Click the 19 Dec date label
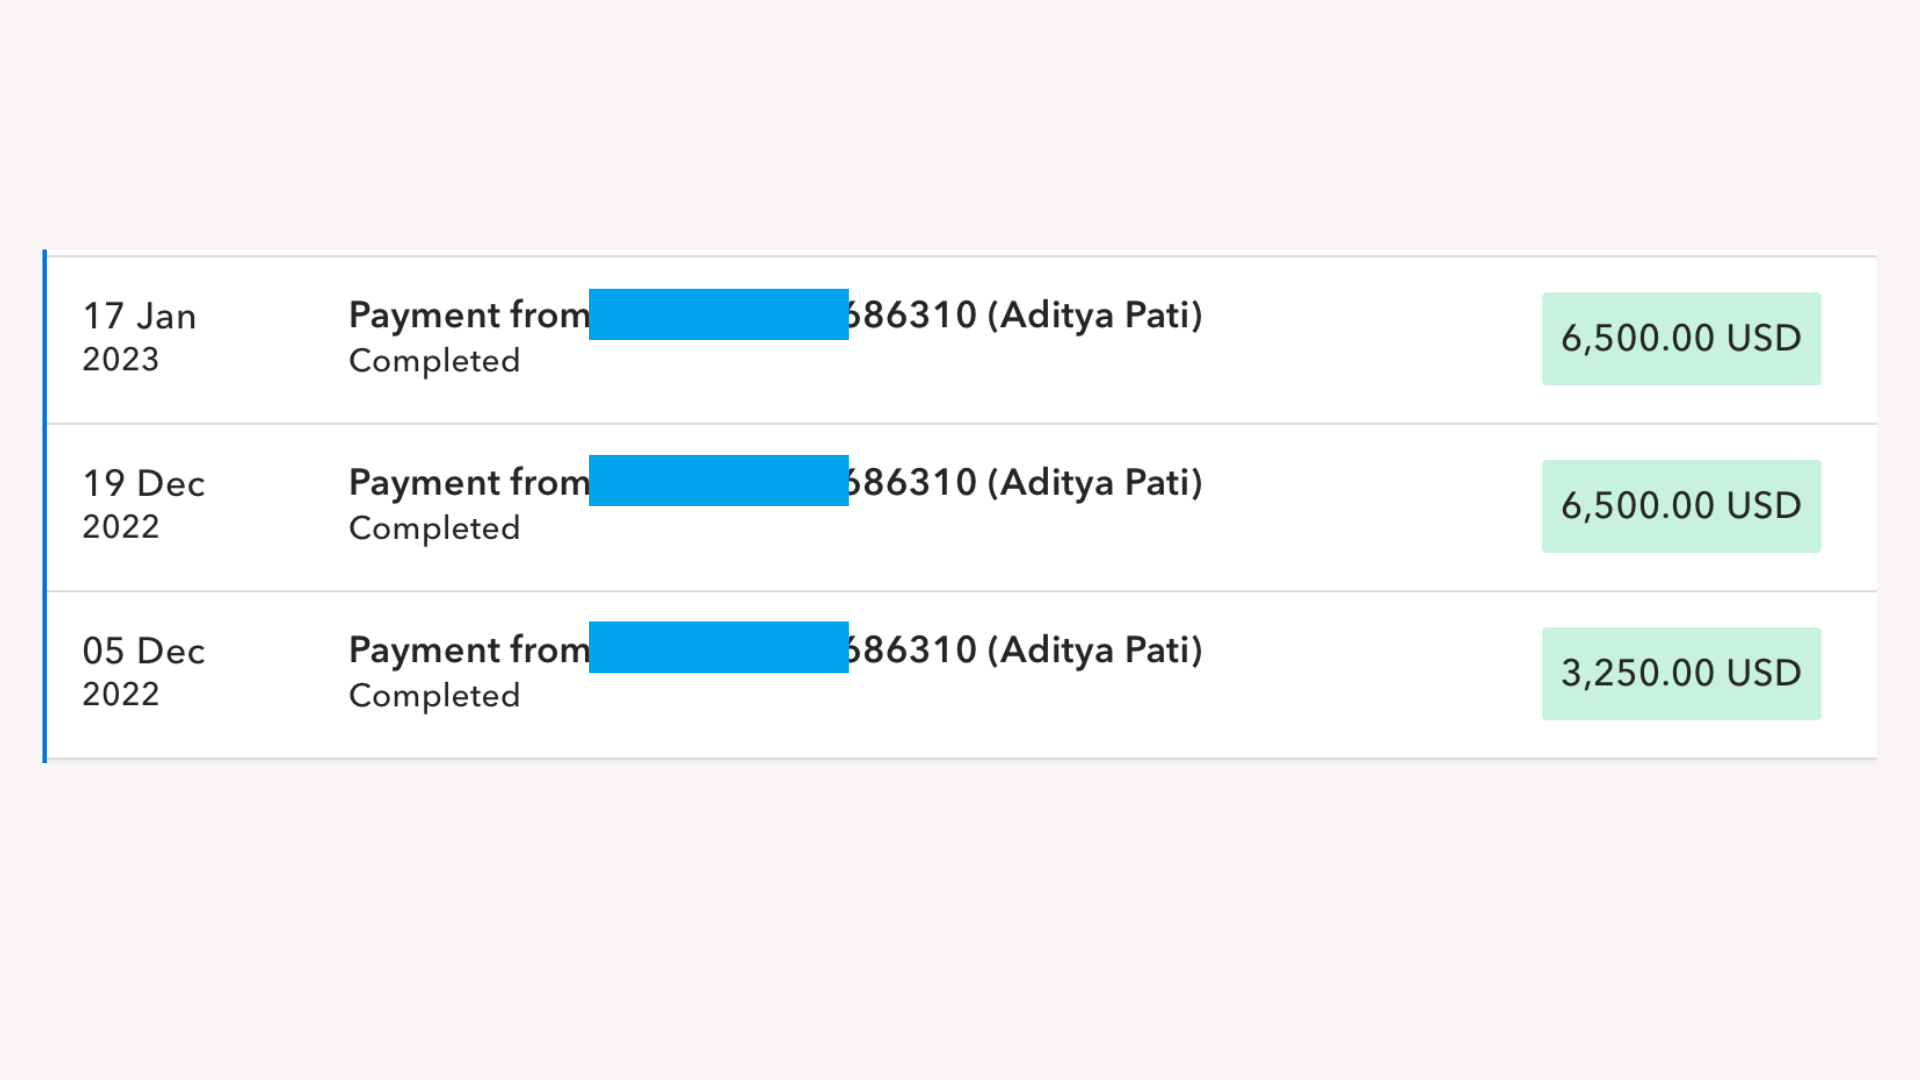 click(x=144, y=484)
